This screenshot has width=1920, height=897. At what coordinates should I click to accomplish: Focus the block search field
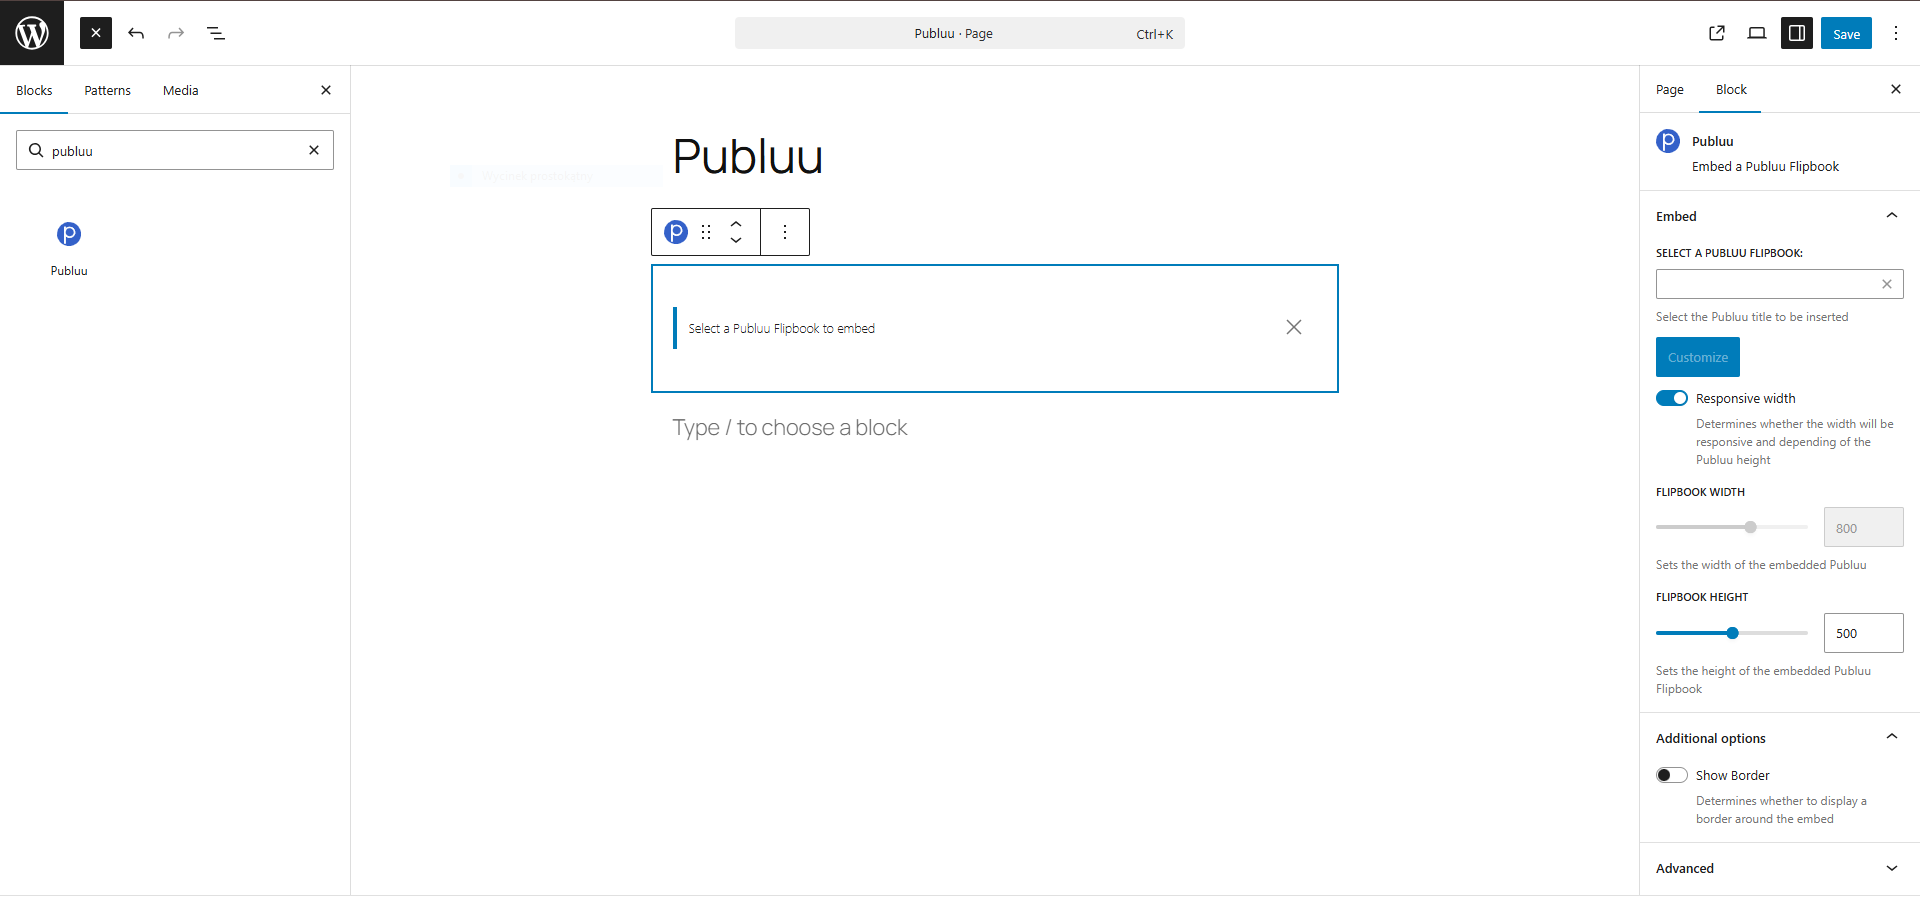tap(175, 150)
